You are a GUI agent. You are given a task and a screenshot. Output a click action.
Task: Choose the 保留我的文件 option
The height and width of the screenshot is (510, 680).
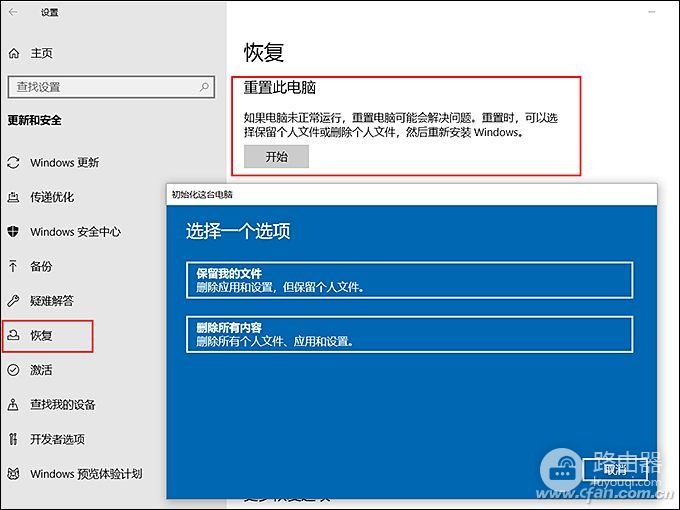[409, 280]
